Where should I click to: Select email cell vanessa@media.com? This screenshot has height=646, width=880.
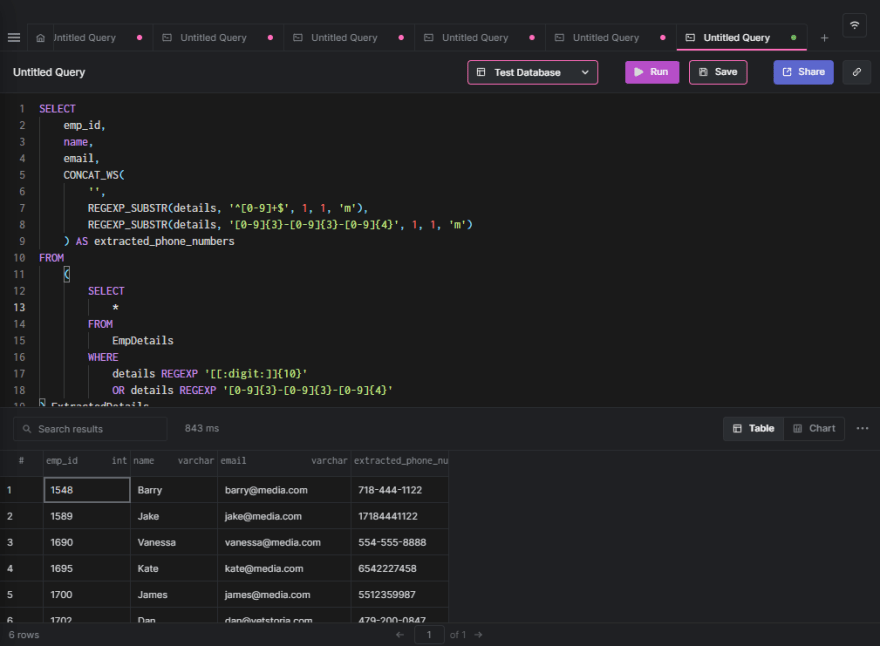pos(284,542)
